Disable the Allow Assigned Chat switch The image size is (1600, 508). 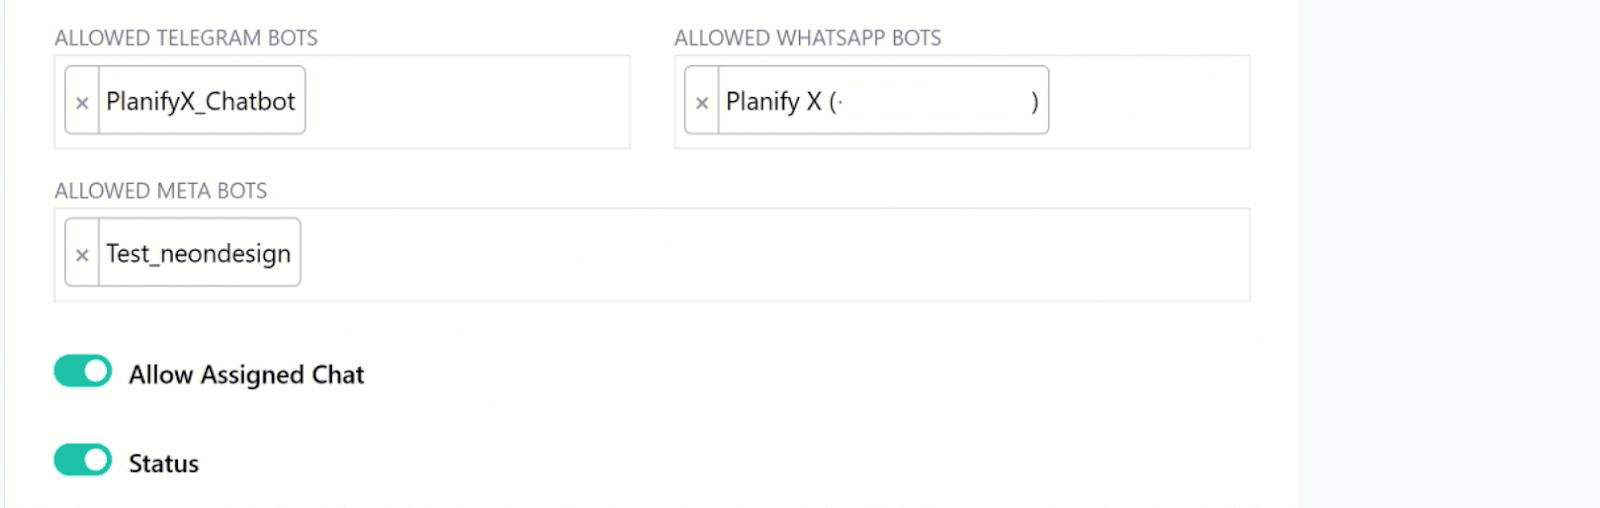83,372
